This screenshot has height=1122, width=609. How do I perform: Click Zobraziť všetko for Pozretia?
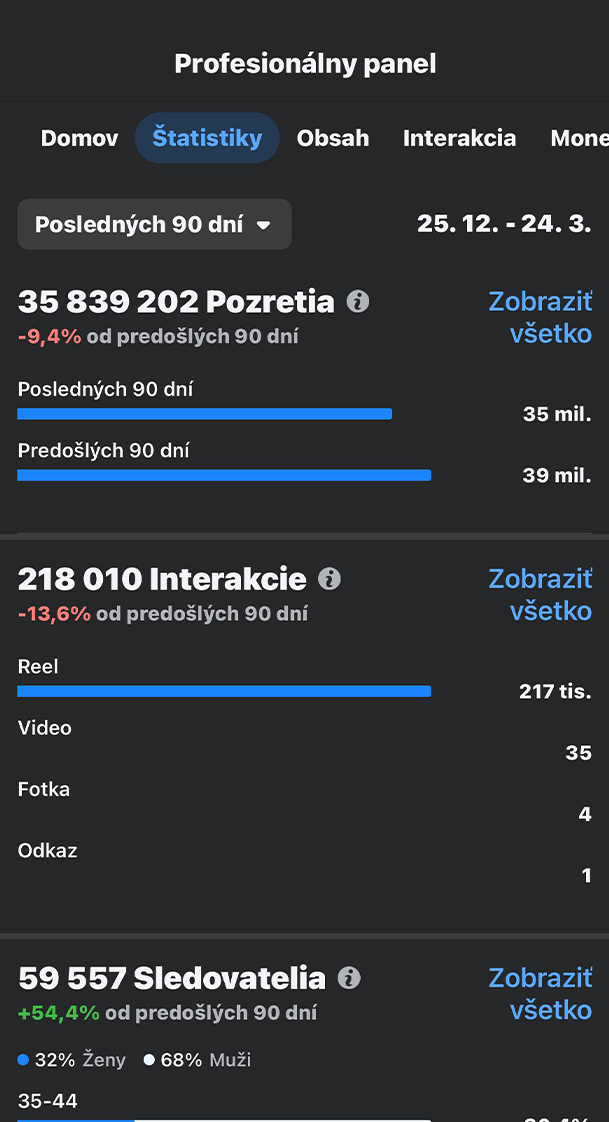coord(540,317)
